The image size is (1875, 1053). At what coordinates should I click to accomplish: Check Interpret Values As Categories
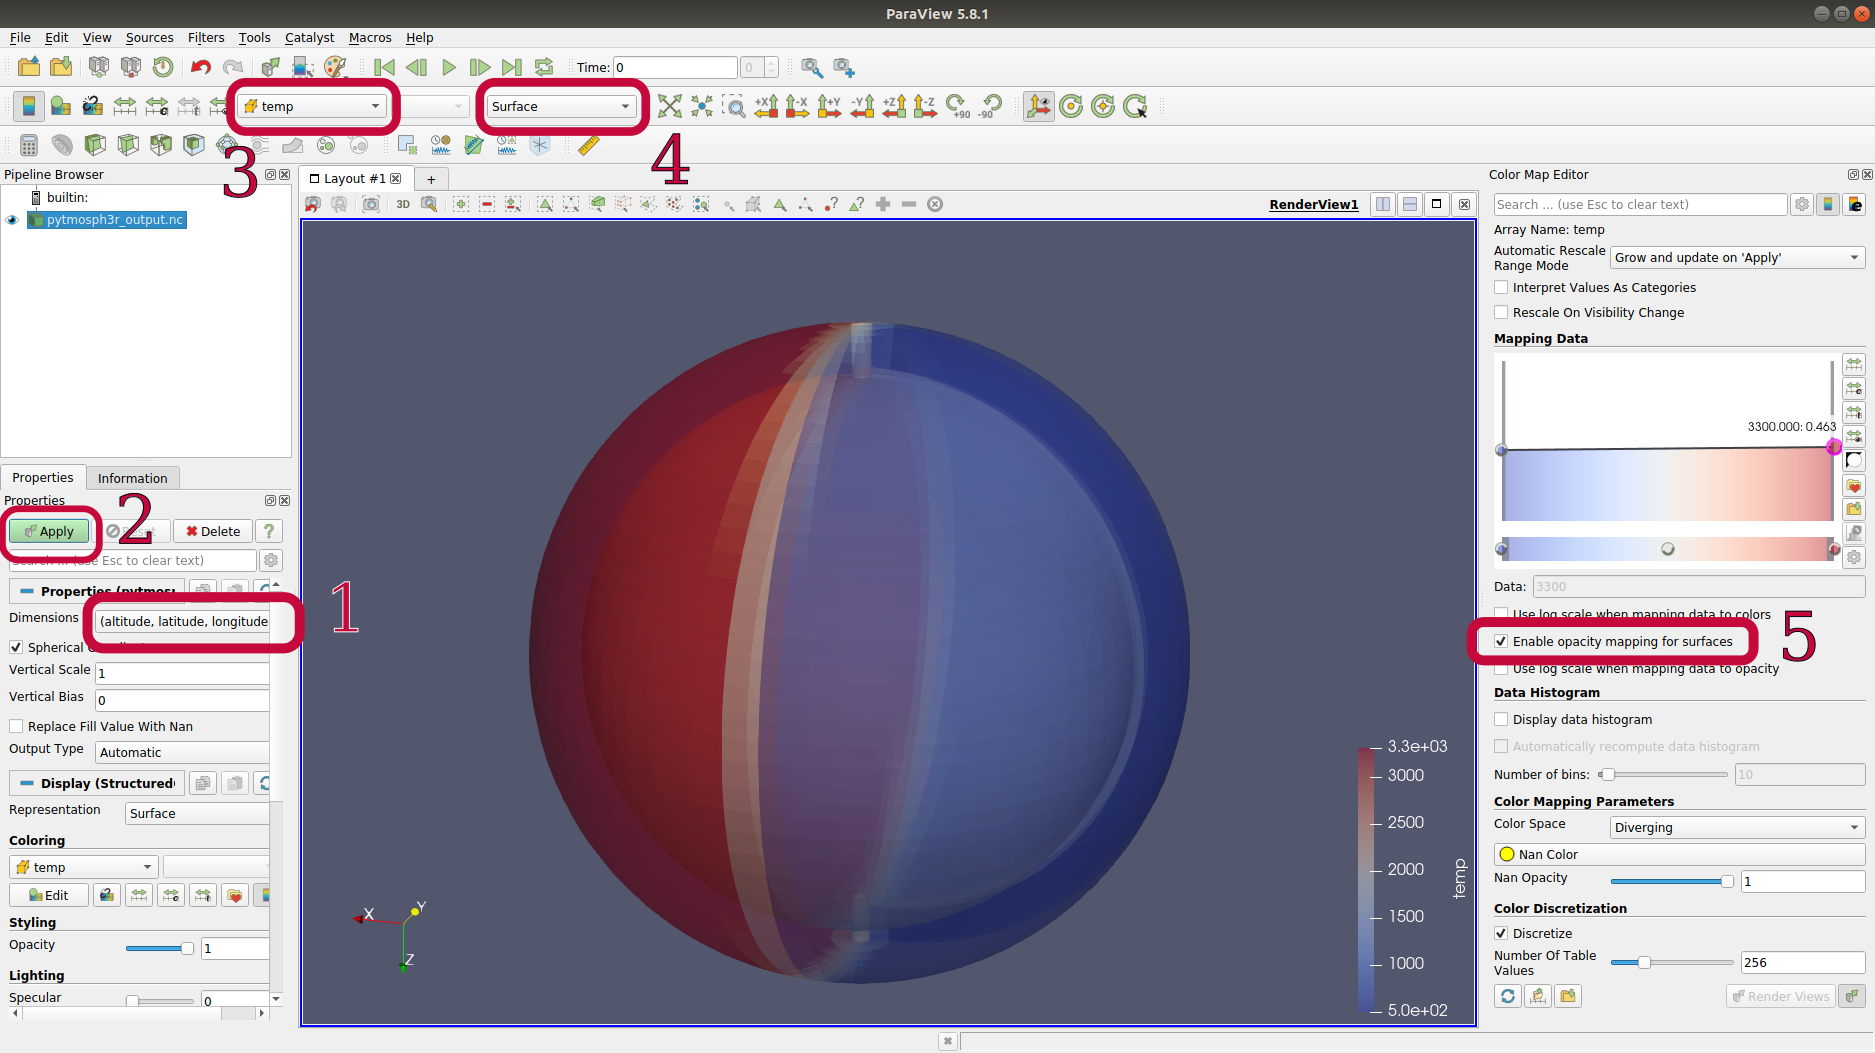1501,287
